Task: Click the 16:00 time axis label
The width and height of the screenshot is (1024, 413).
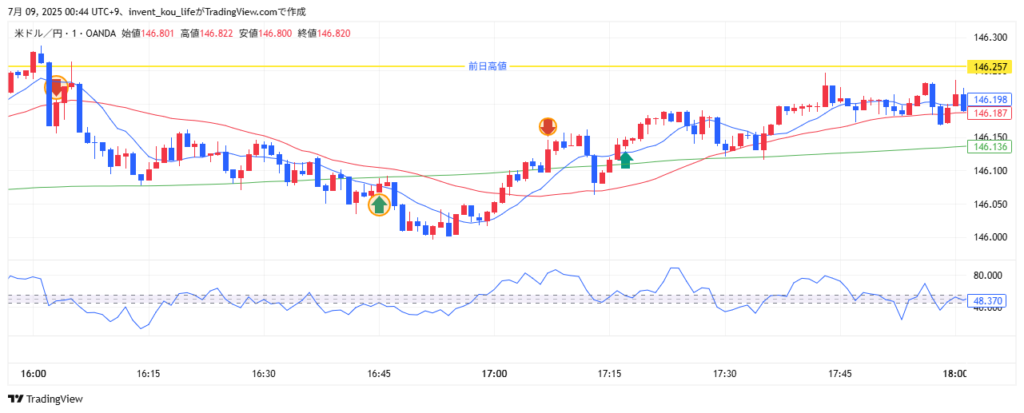Action: pos(33,374)
